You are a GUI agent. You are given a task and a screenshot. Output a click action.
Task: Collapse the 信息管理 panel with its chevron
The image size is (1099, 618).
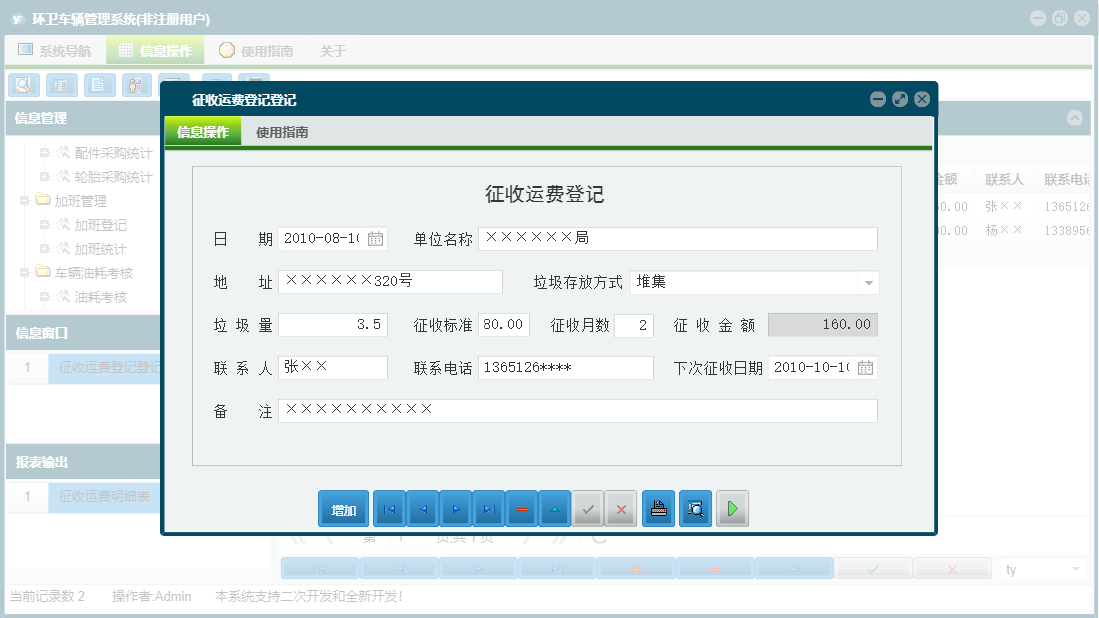(1076, 118)
